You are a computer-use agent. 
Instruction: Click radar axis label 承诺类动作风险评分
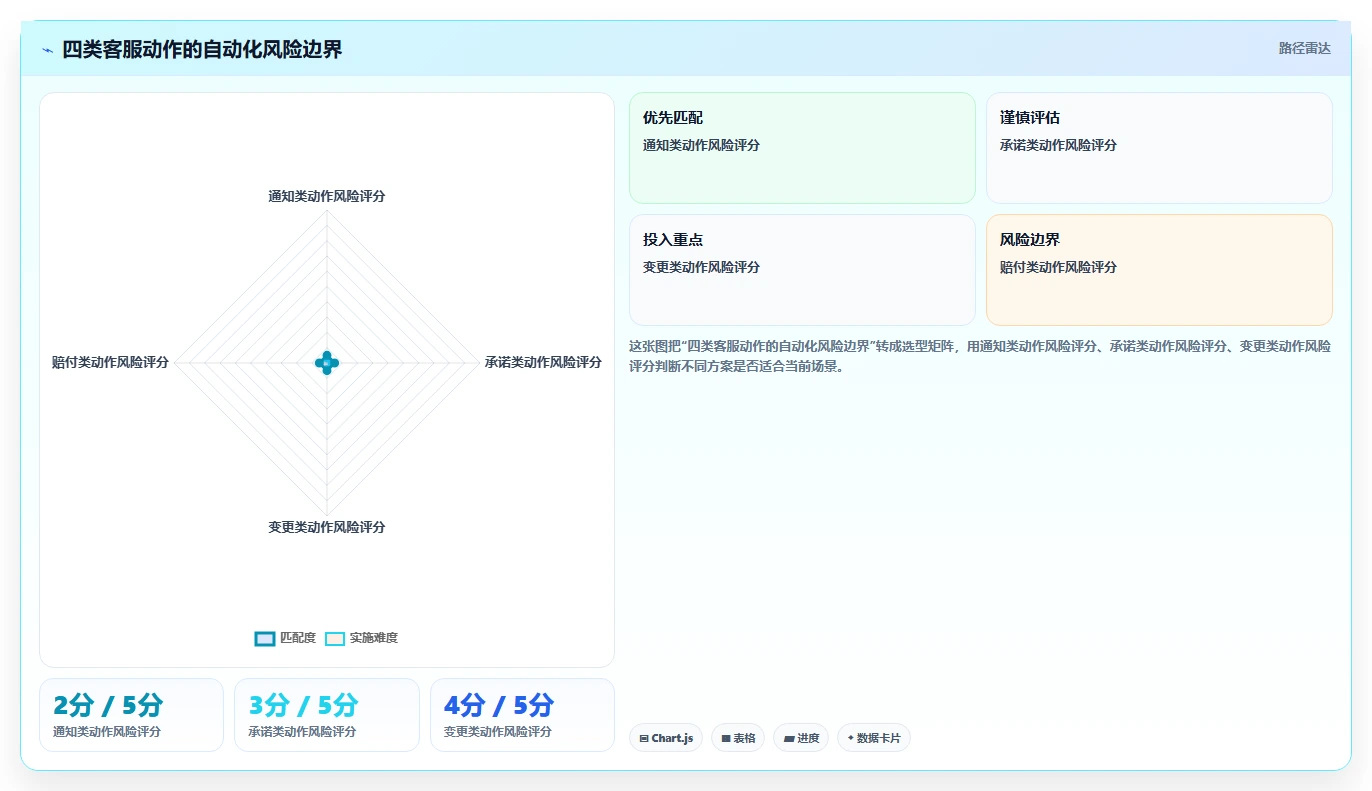[x=543, y=362]
